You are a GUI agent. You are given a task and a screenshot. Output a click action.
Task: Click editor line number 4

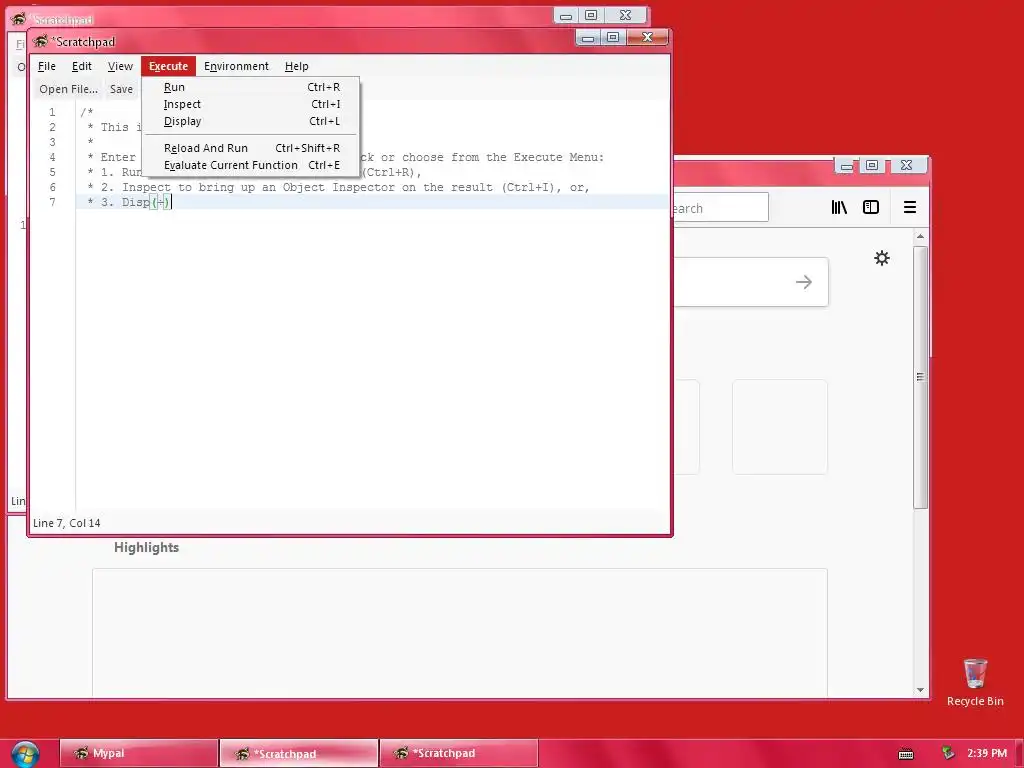(52, 157)
